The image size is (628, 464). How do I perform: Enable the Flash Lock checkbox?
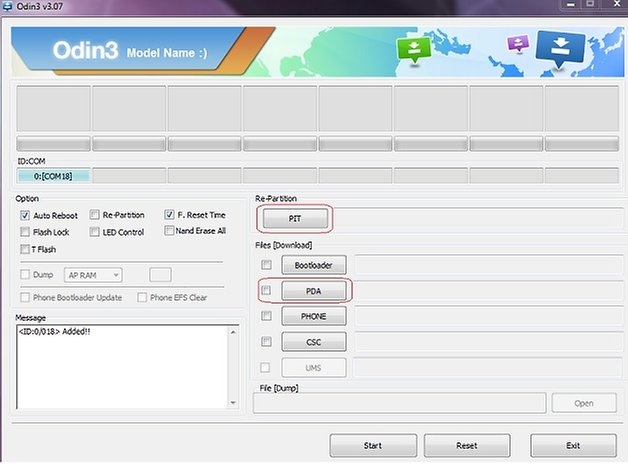(25, 232)
